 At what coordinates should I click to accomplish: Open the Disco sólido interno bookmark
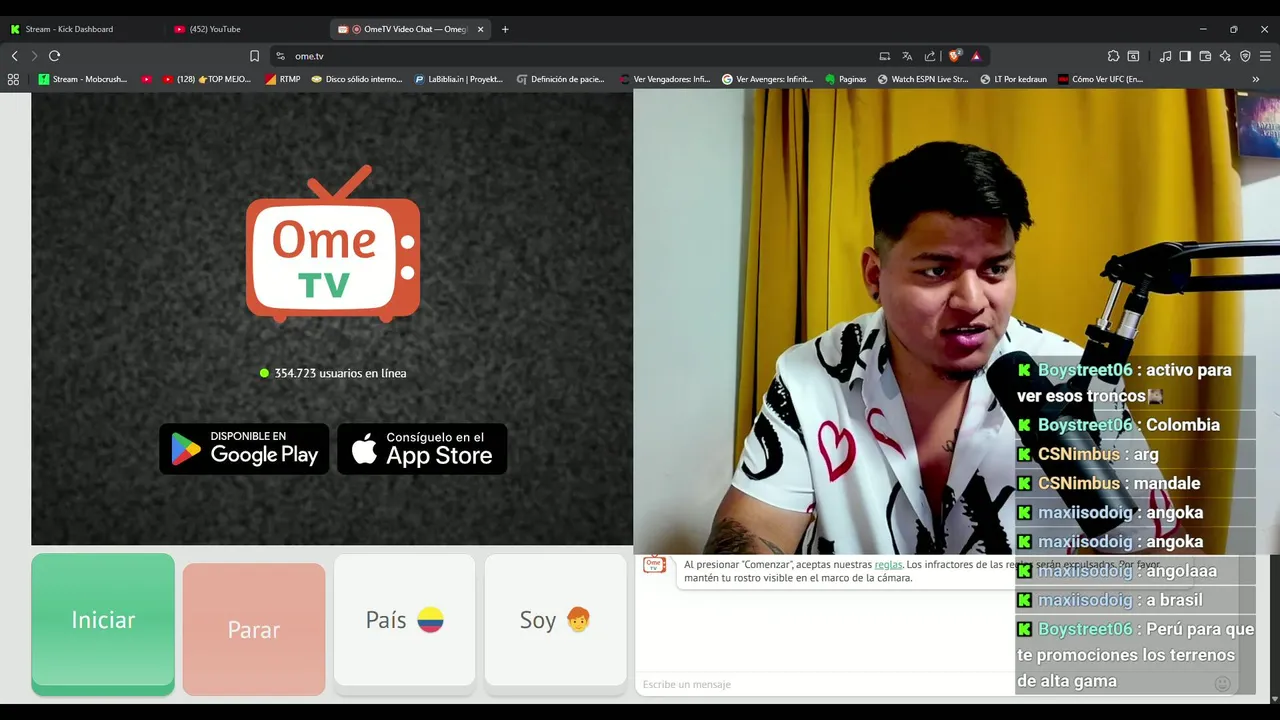coord(357,79)
